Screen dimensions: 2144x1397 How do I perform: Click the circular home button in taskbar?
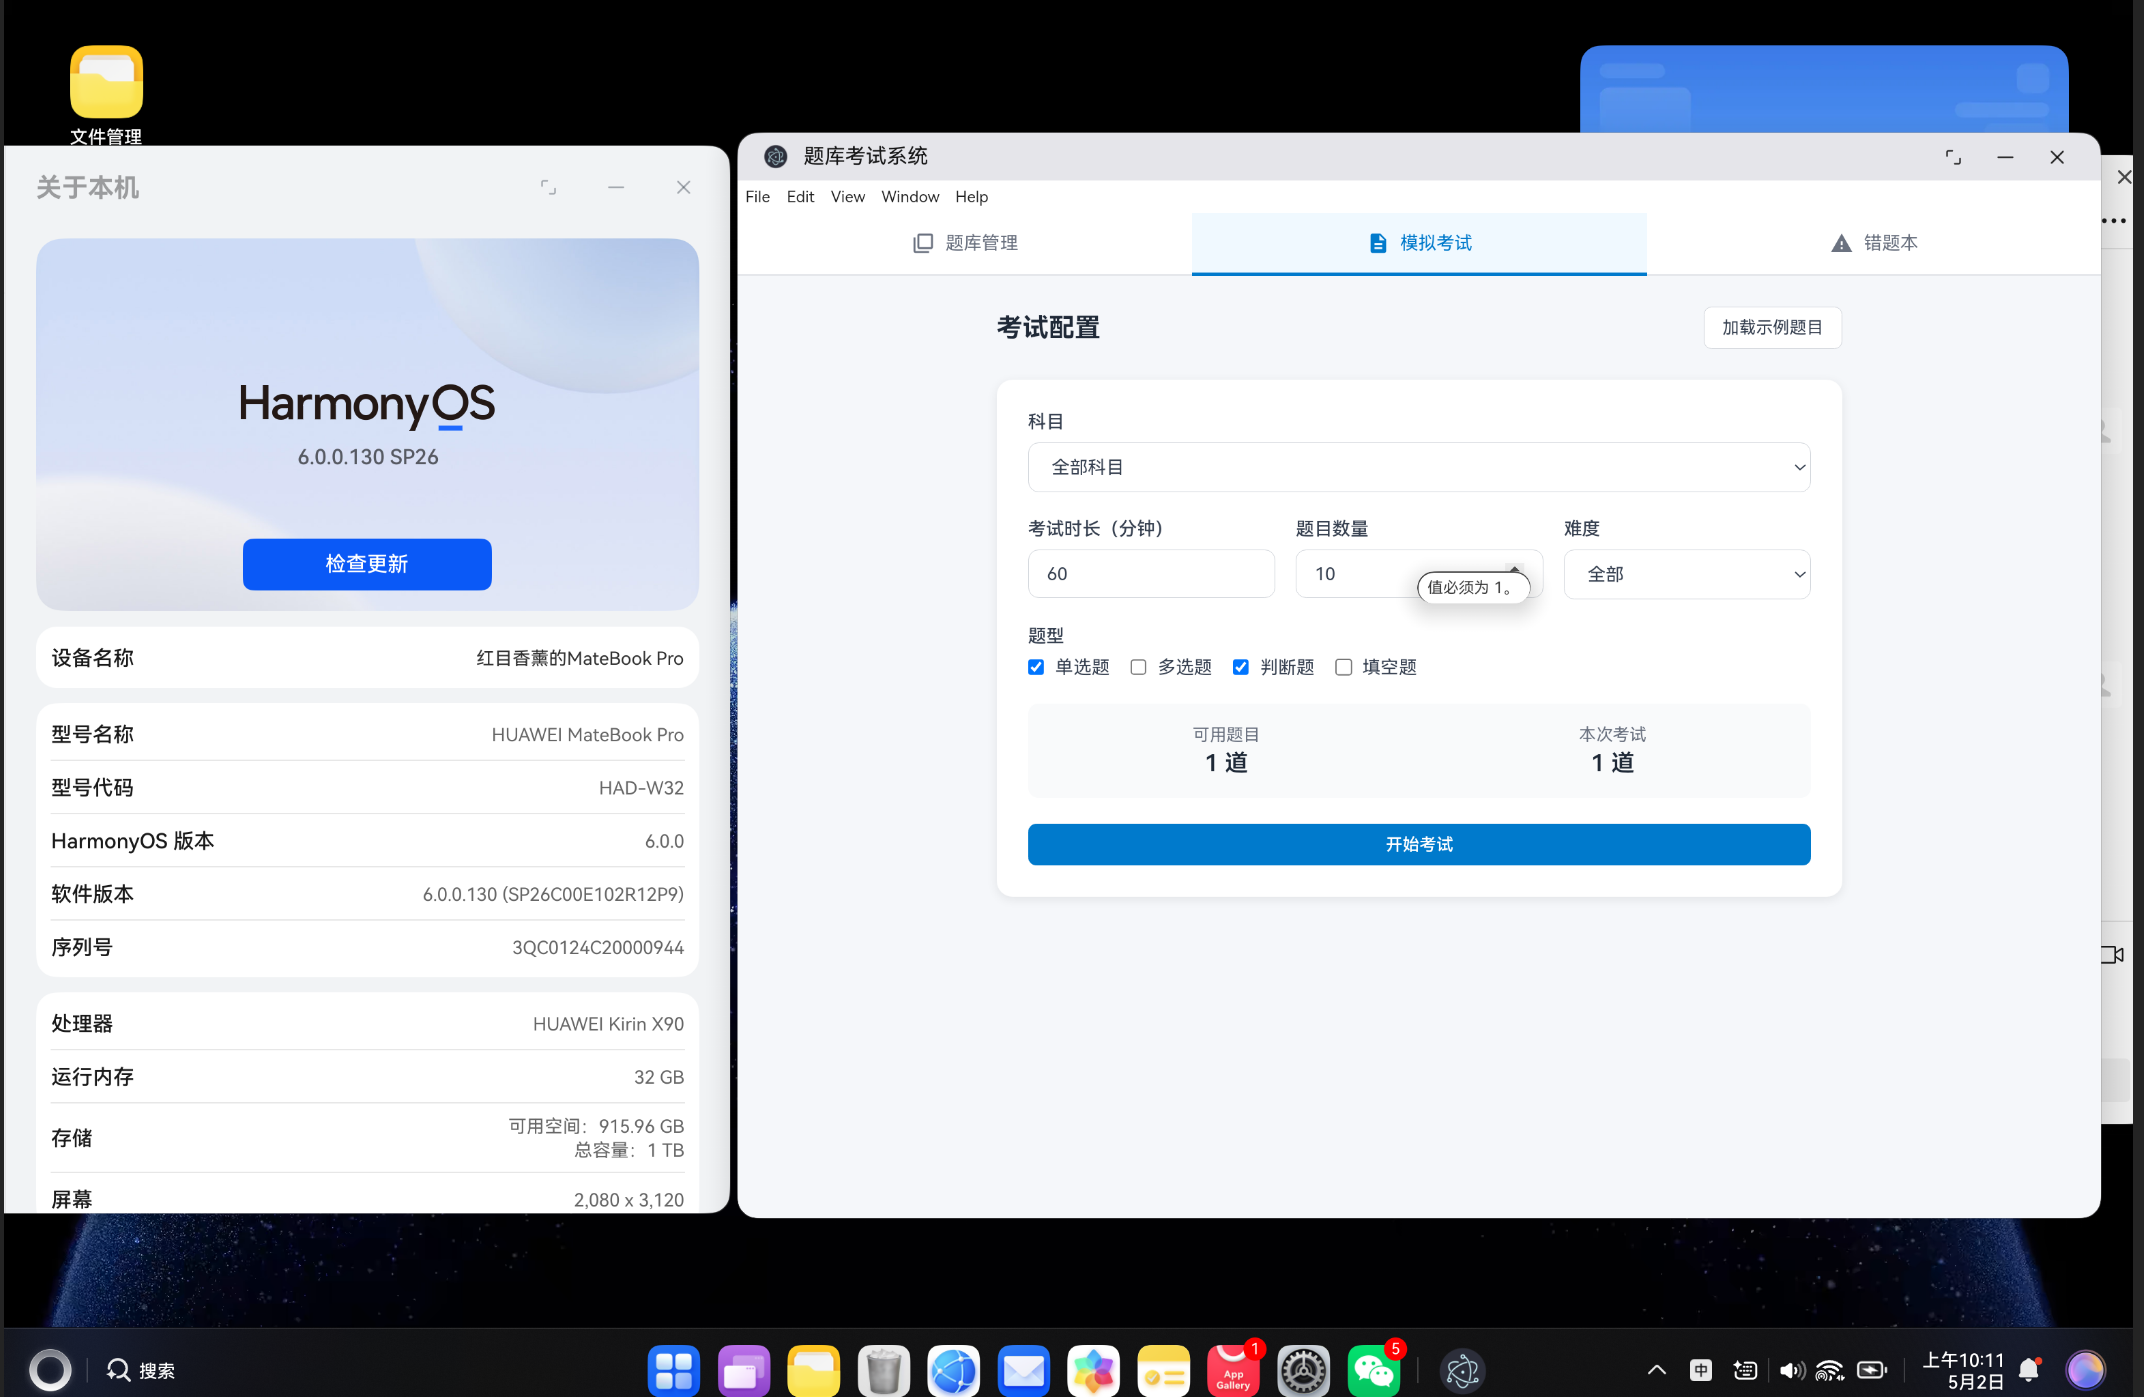[50, 1370]
